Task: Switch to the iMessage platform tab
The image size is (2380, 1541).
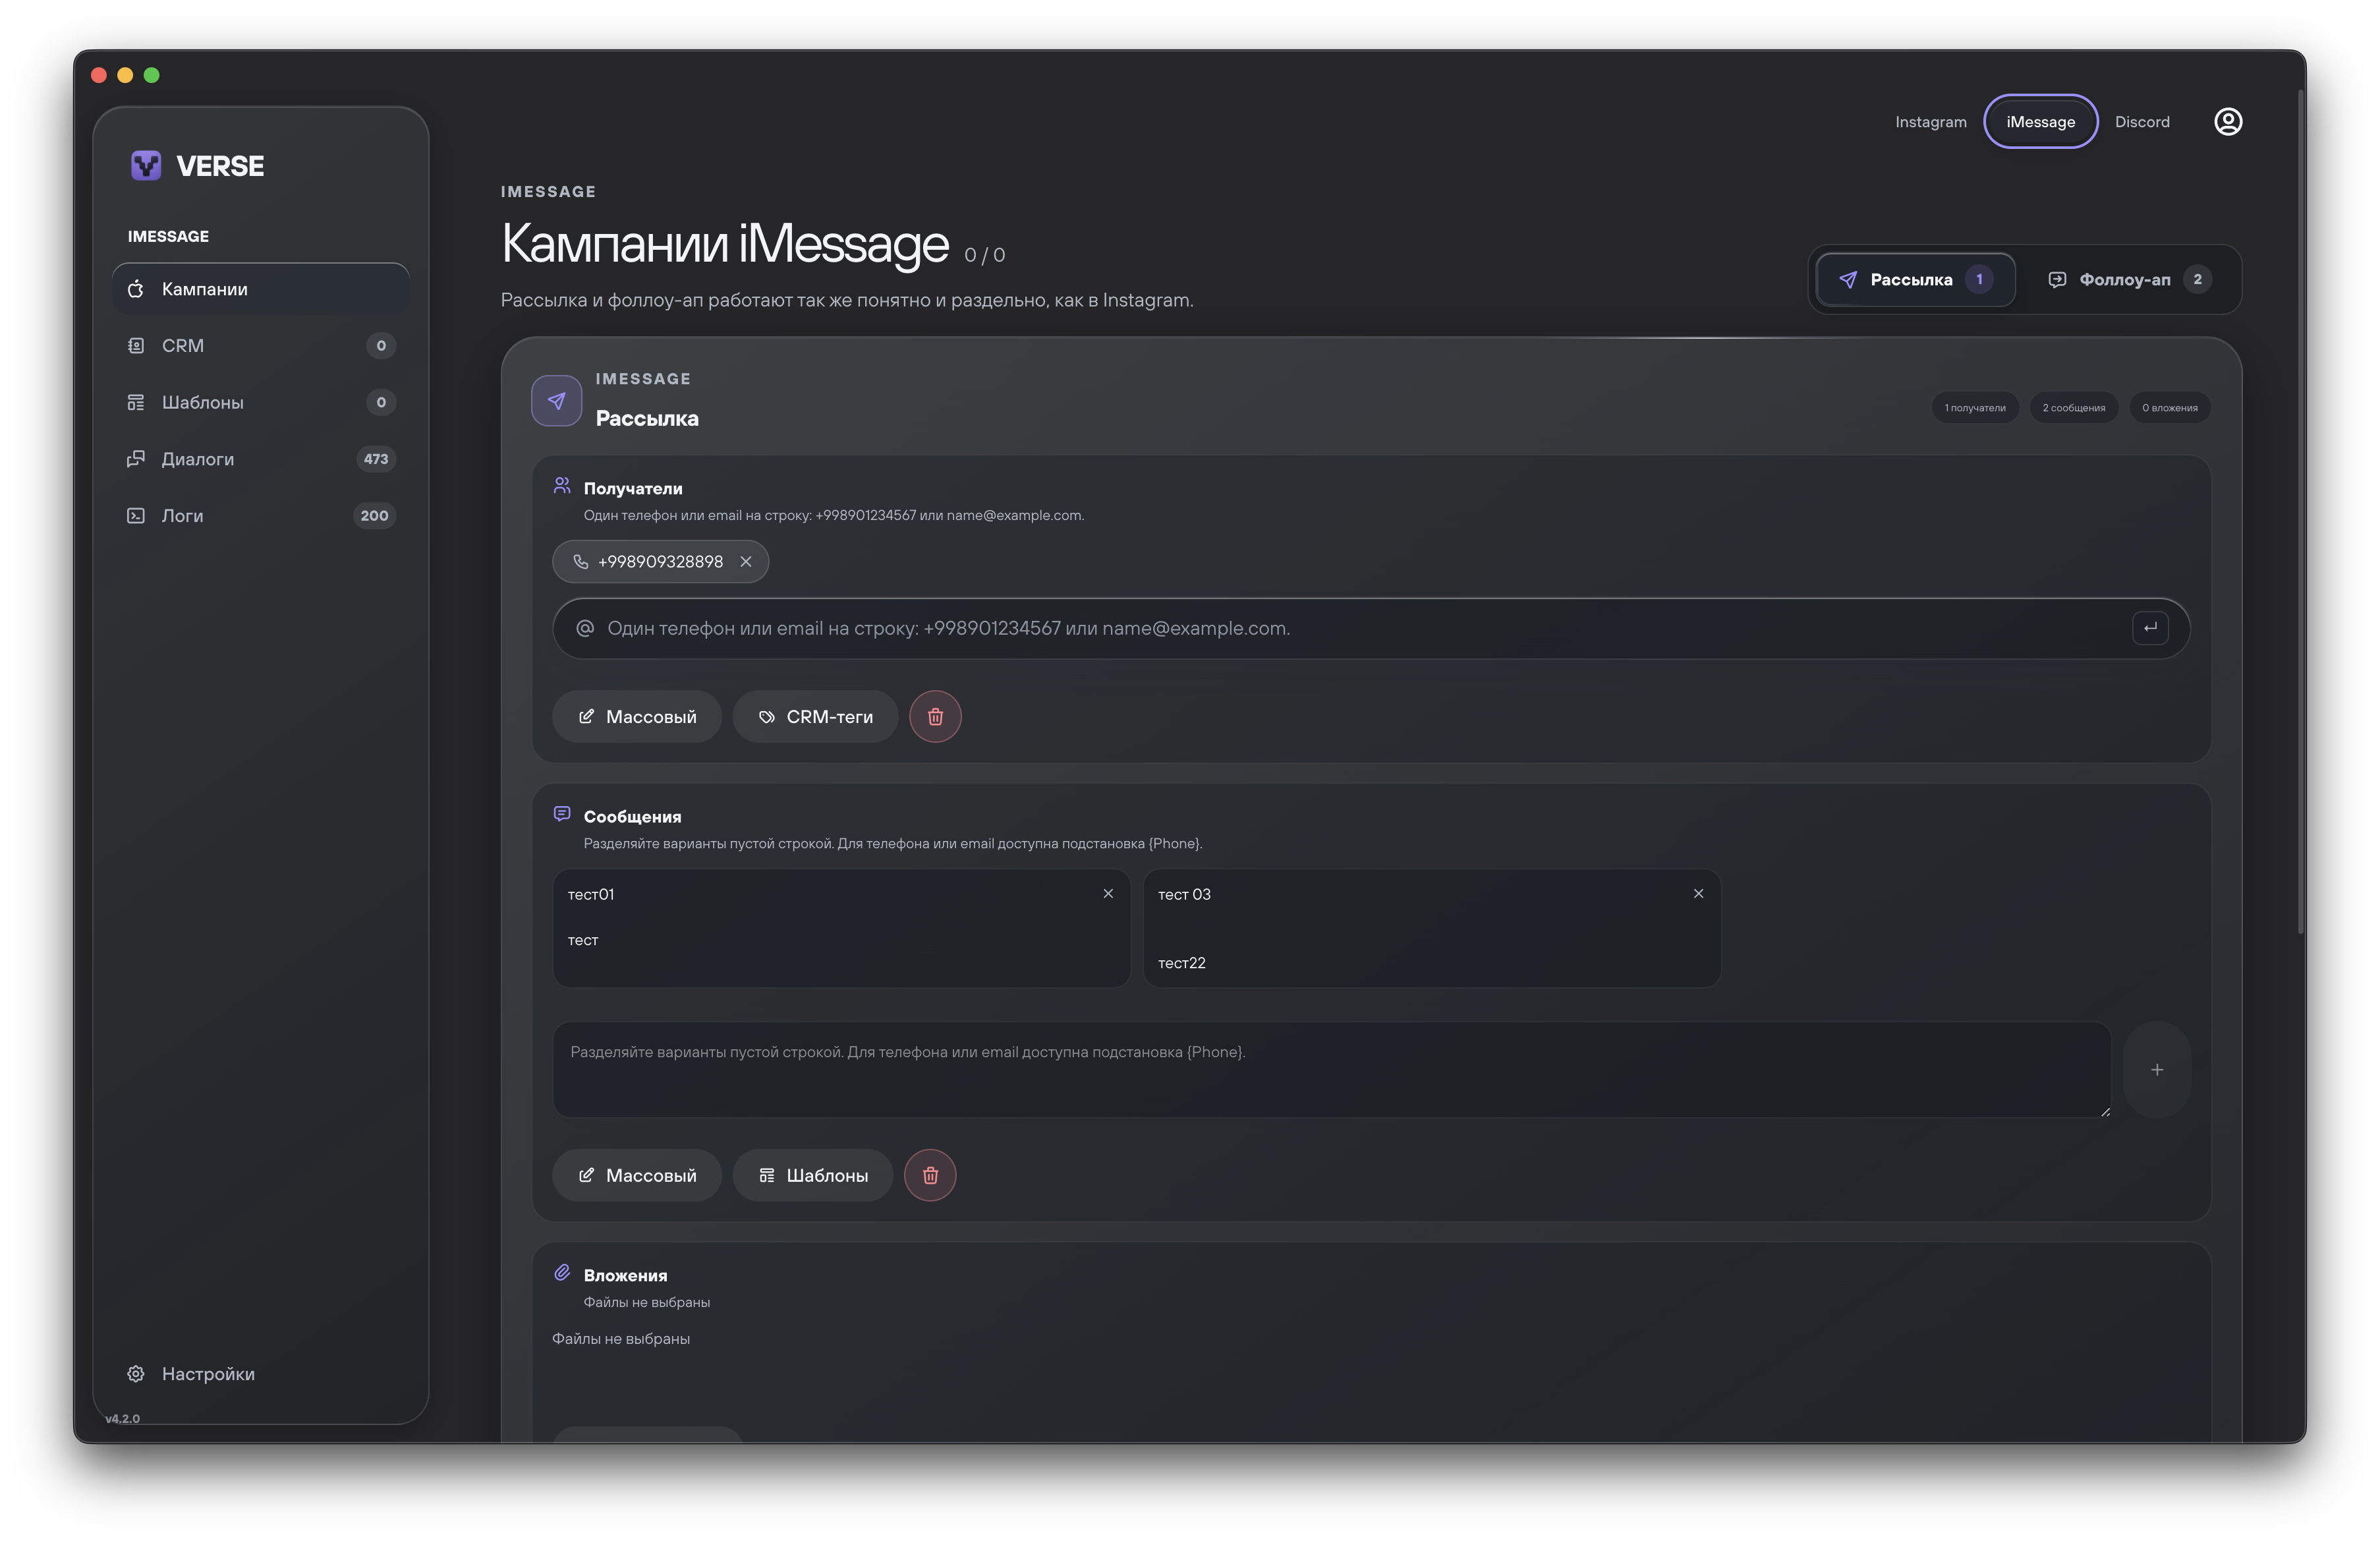Action: (2040, 121)
